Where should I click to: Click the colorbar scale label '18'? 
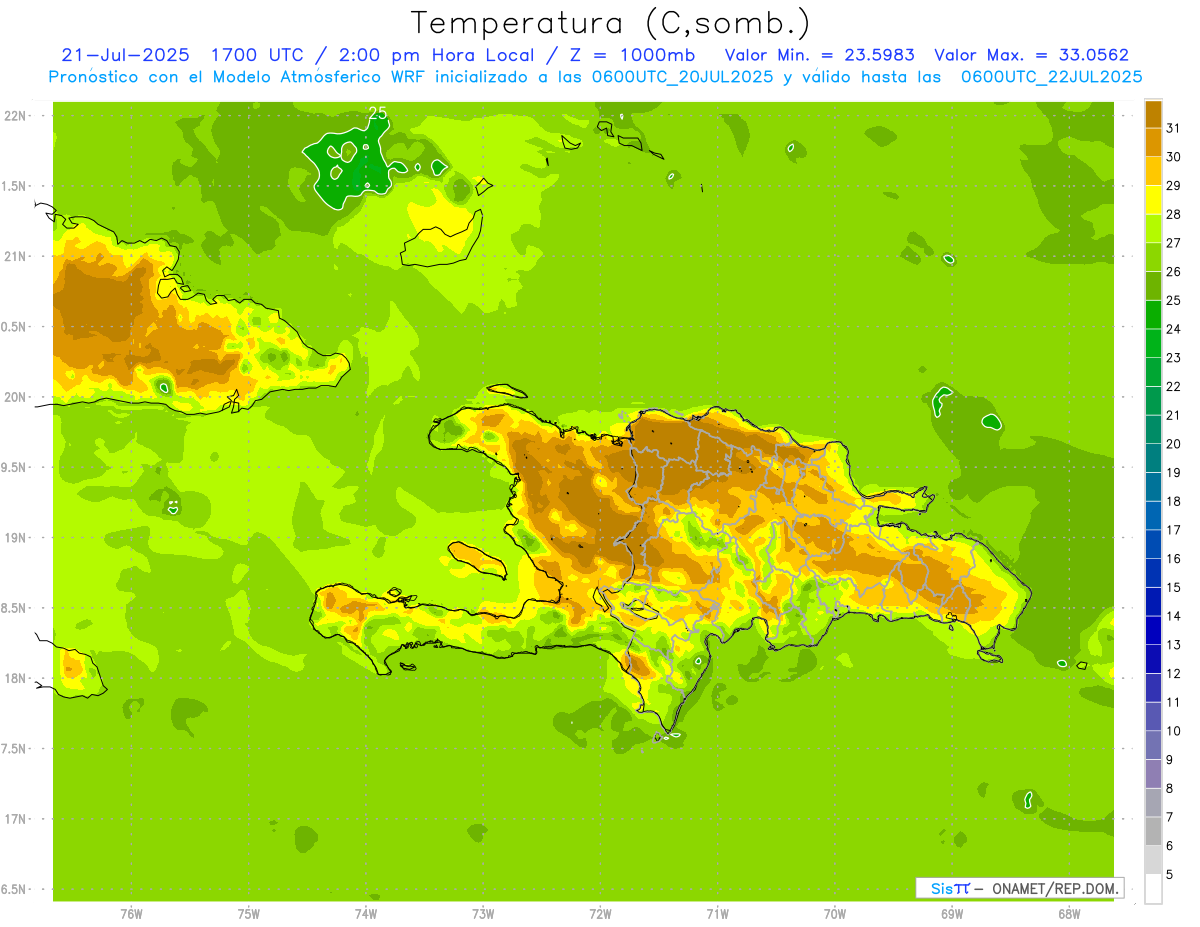[x=1173, y=502]
